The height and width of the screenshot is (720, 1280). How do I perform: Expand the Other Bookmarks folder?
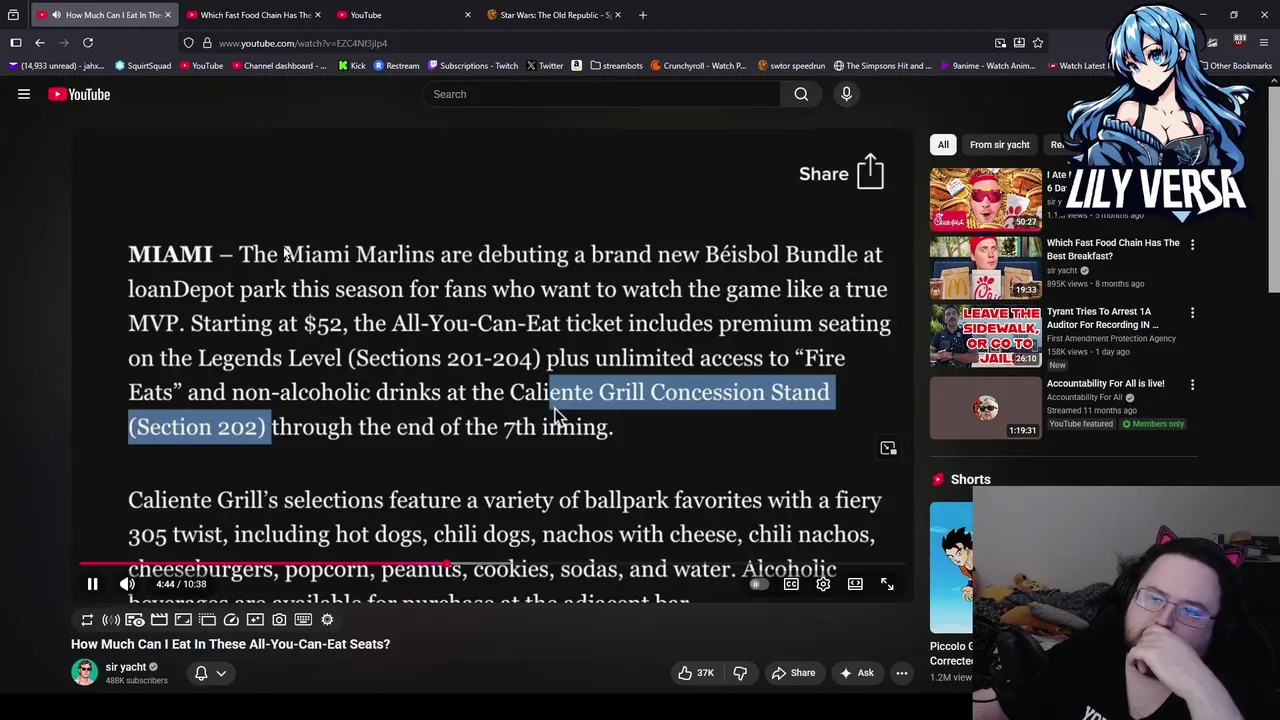[x=1236, y=66]
